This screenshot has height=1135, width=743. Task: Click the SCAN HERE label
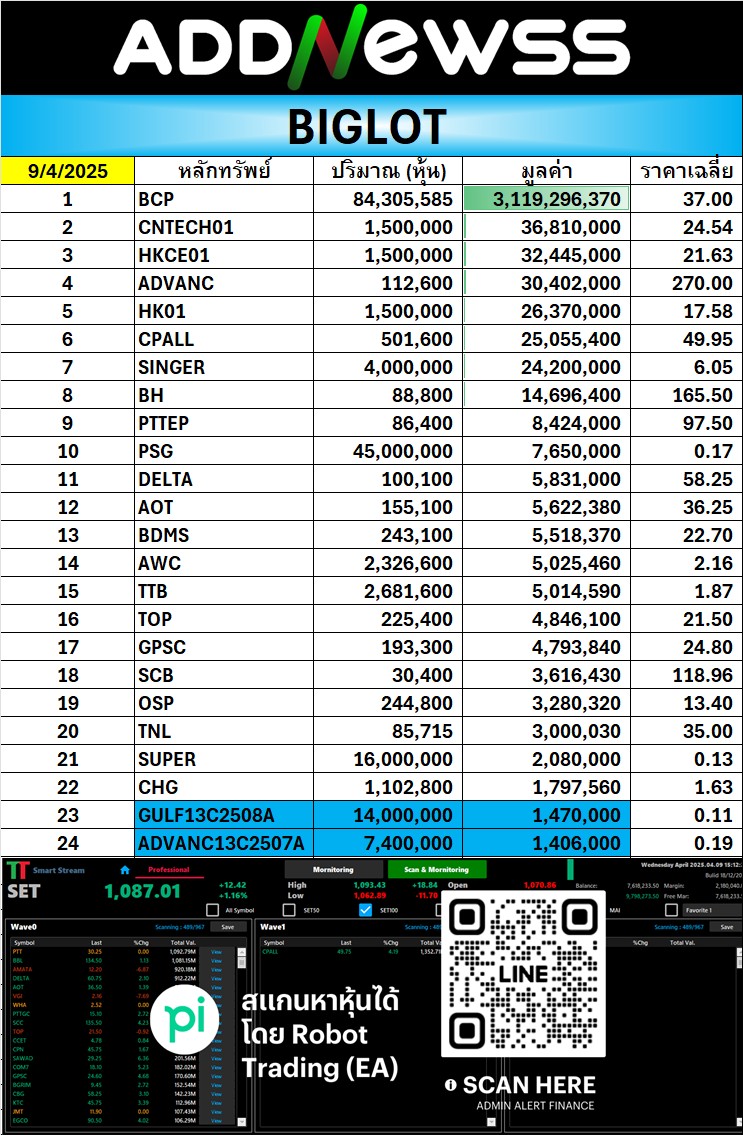coord(529,1084)
